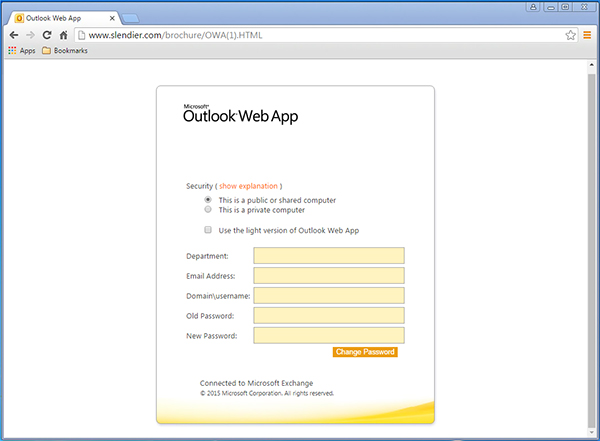Open a new browser tab

[130, 18]
